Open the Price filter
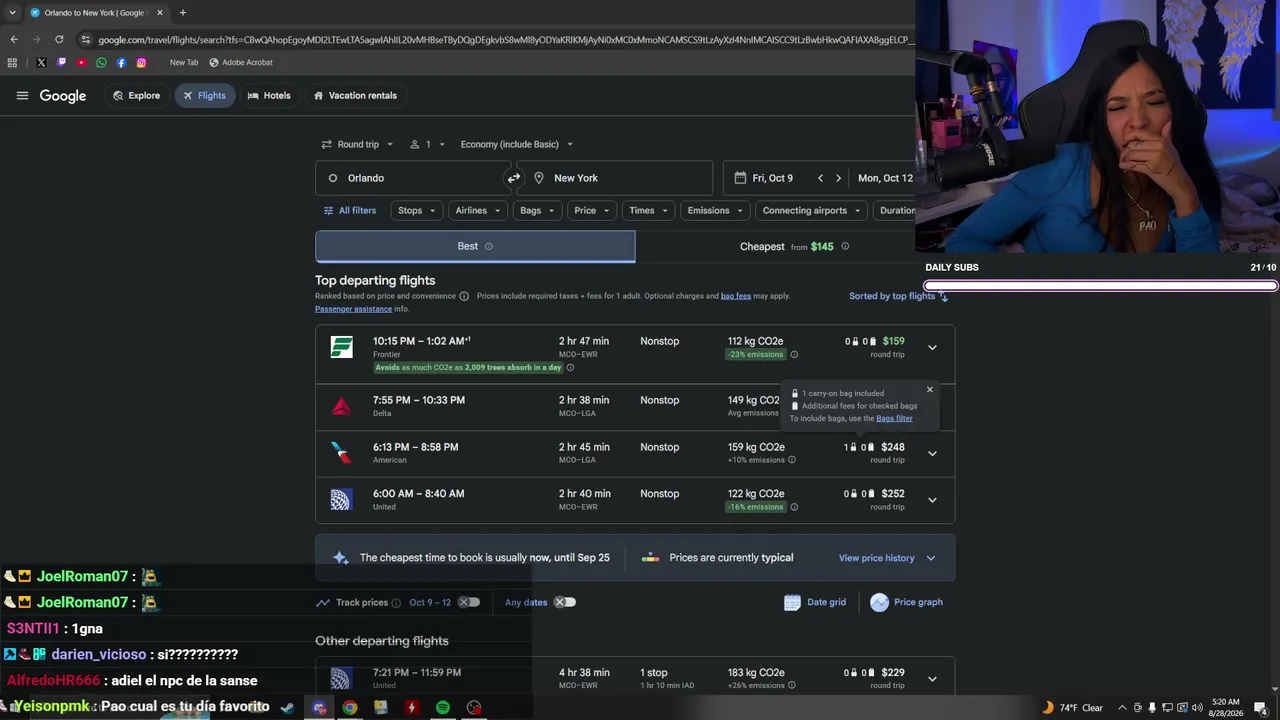Image resolution: width=1280 pixels, height=720 pixels. (592, 210)
